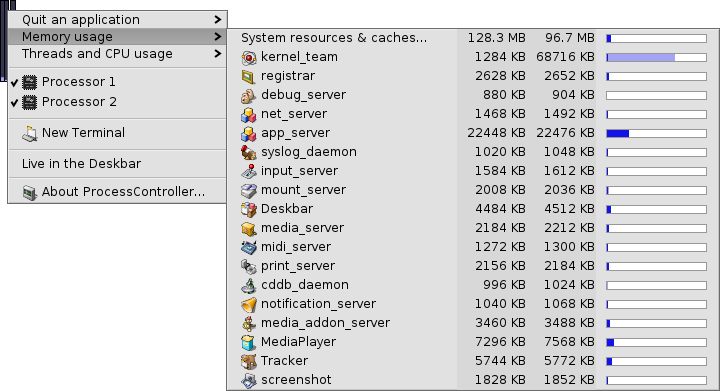Click the cddb_daemon icon

coord(248,285)
